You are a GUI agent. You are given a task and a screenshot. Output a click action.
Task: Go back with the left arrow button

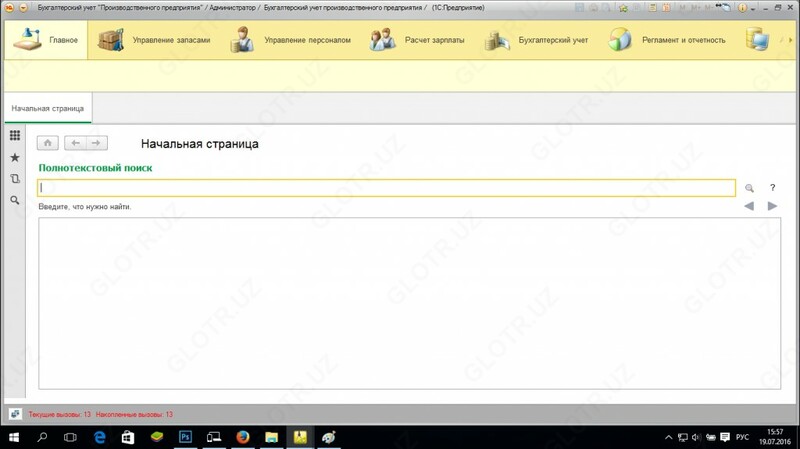(75, 143)
